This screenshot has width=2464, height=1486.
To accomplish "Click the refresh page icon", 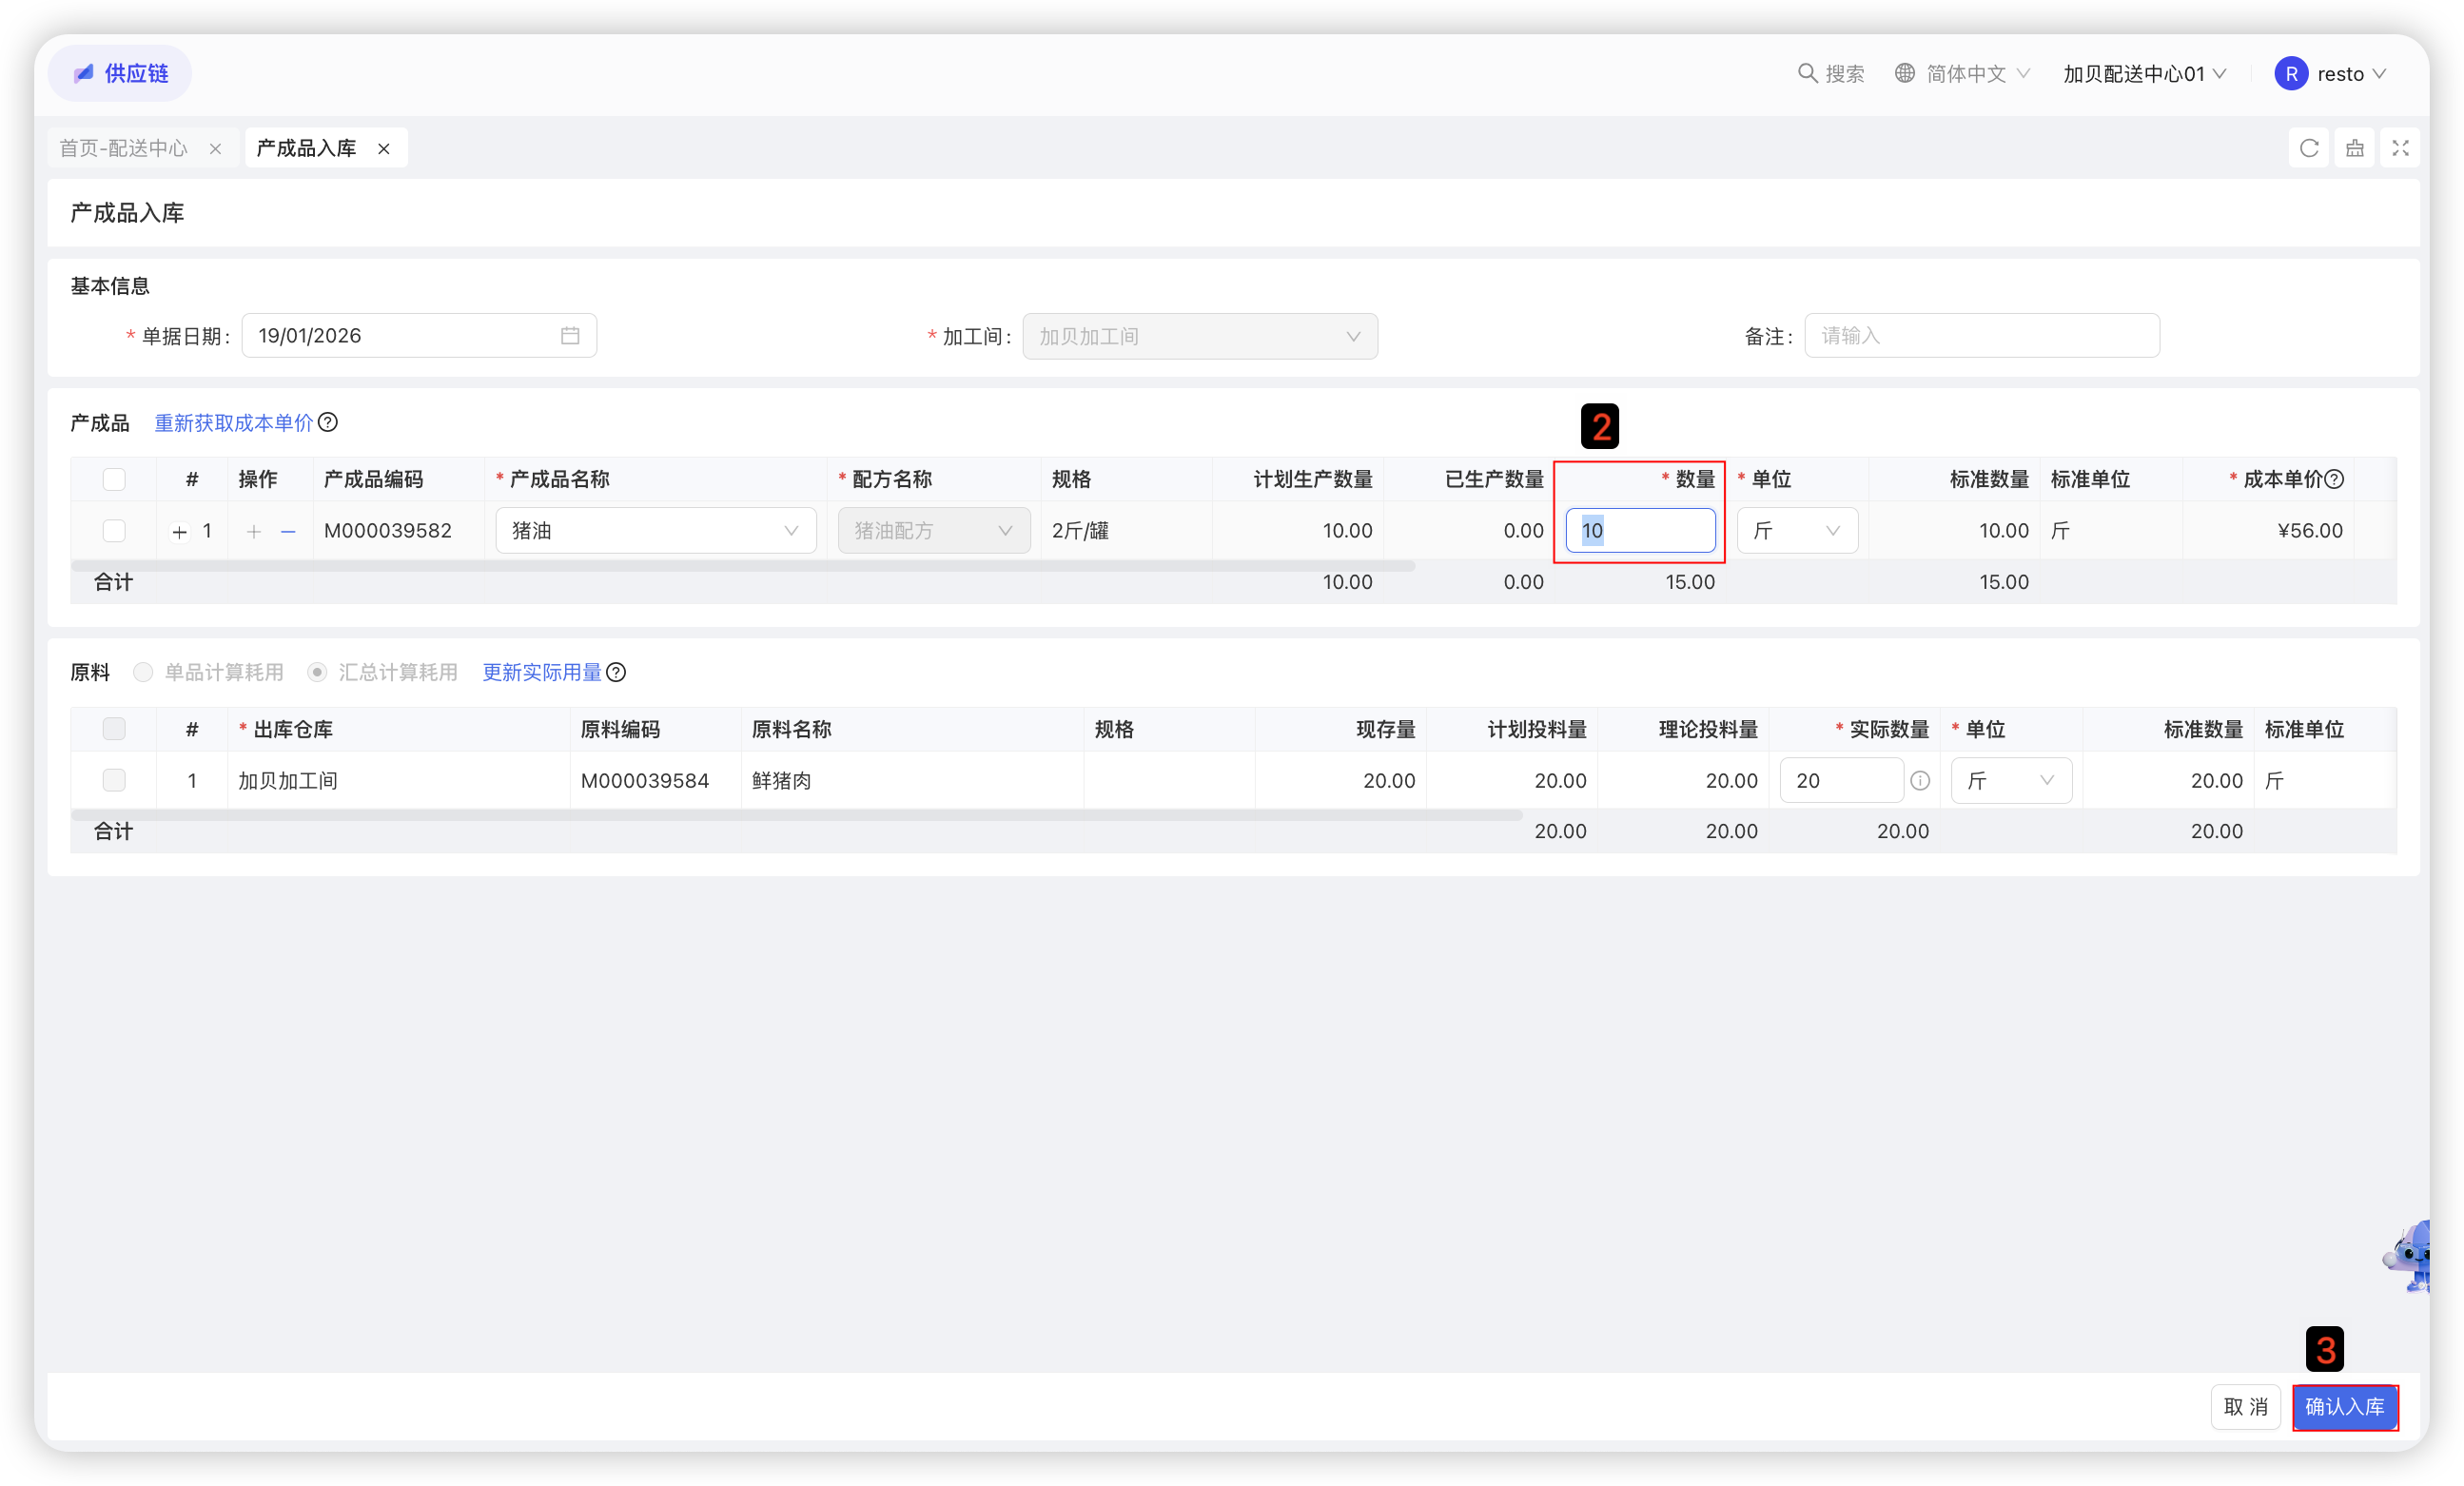I will (2309, 148).
